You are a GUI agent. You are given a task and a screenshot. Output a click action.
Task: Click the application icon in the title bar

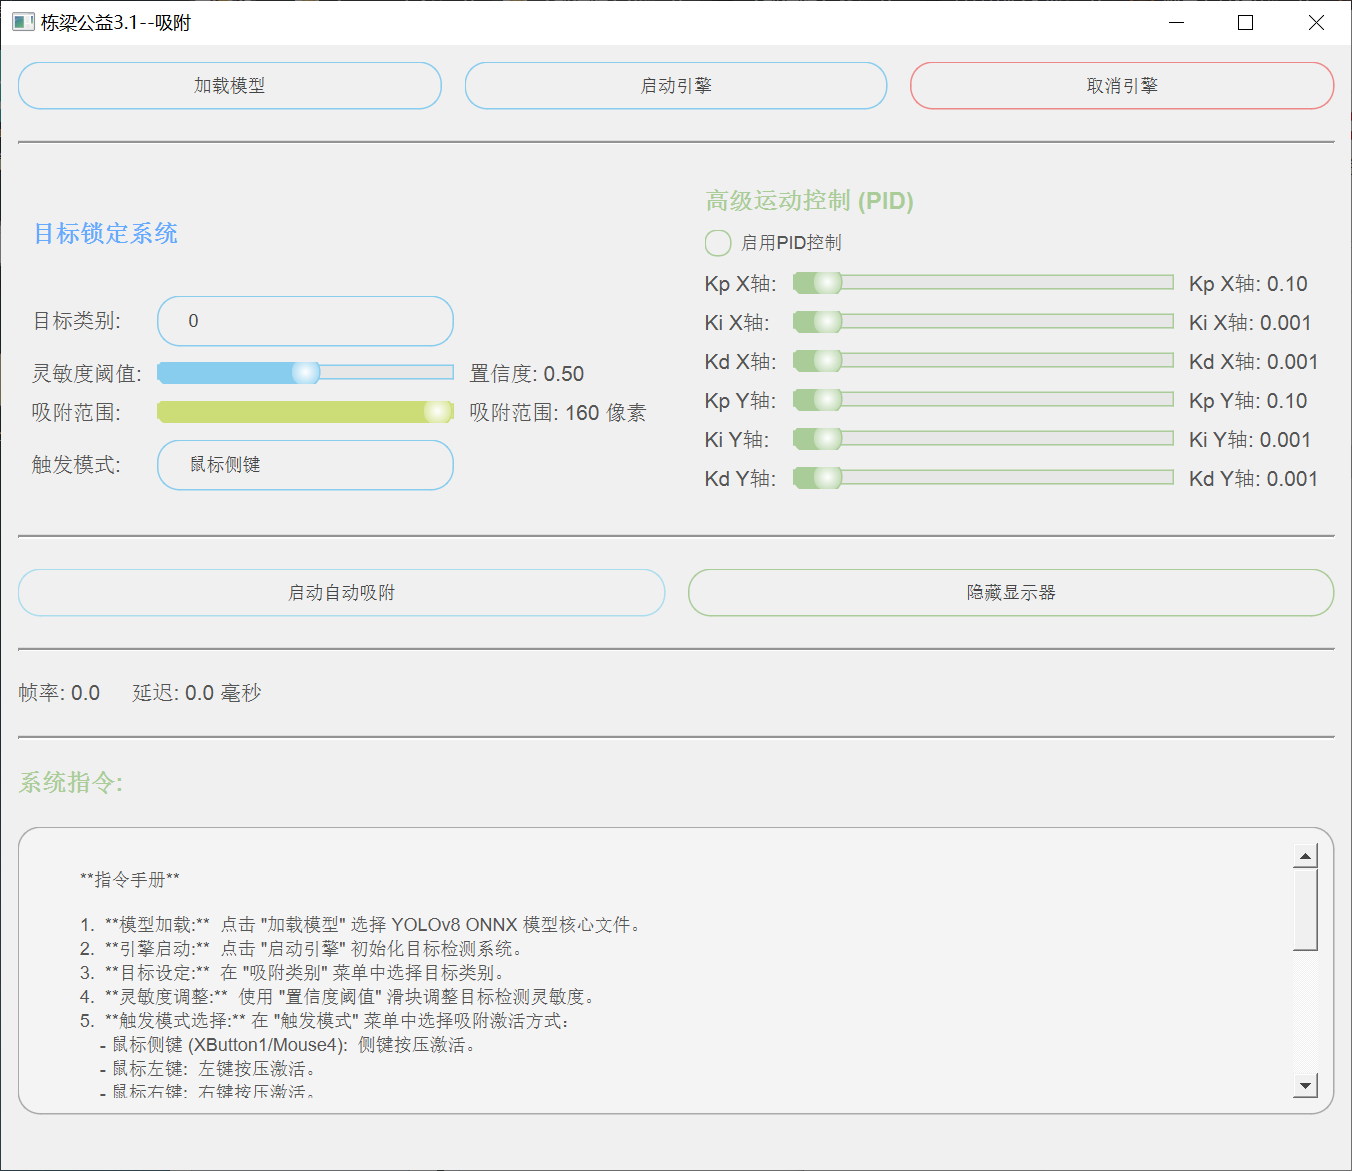tap(23, 22)
